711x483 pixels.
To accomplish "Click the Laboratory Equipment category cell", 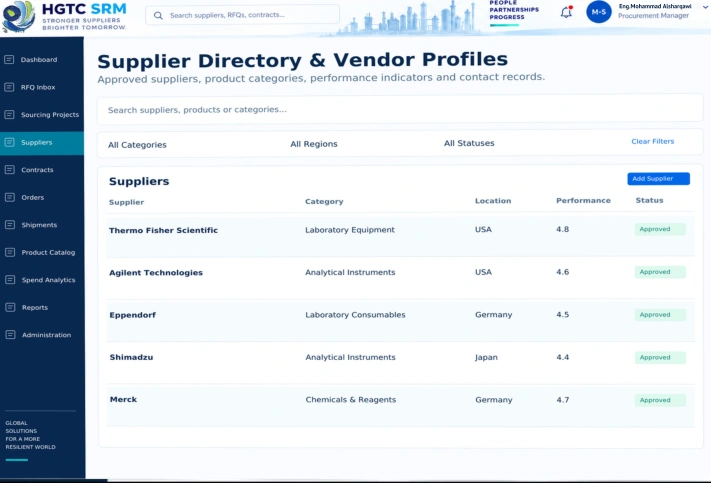I will coord(350,230).
